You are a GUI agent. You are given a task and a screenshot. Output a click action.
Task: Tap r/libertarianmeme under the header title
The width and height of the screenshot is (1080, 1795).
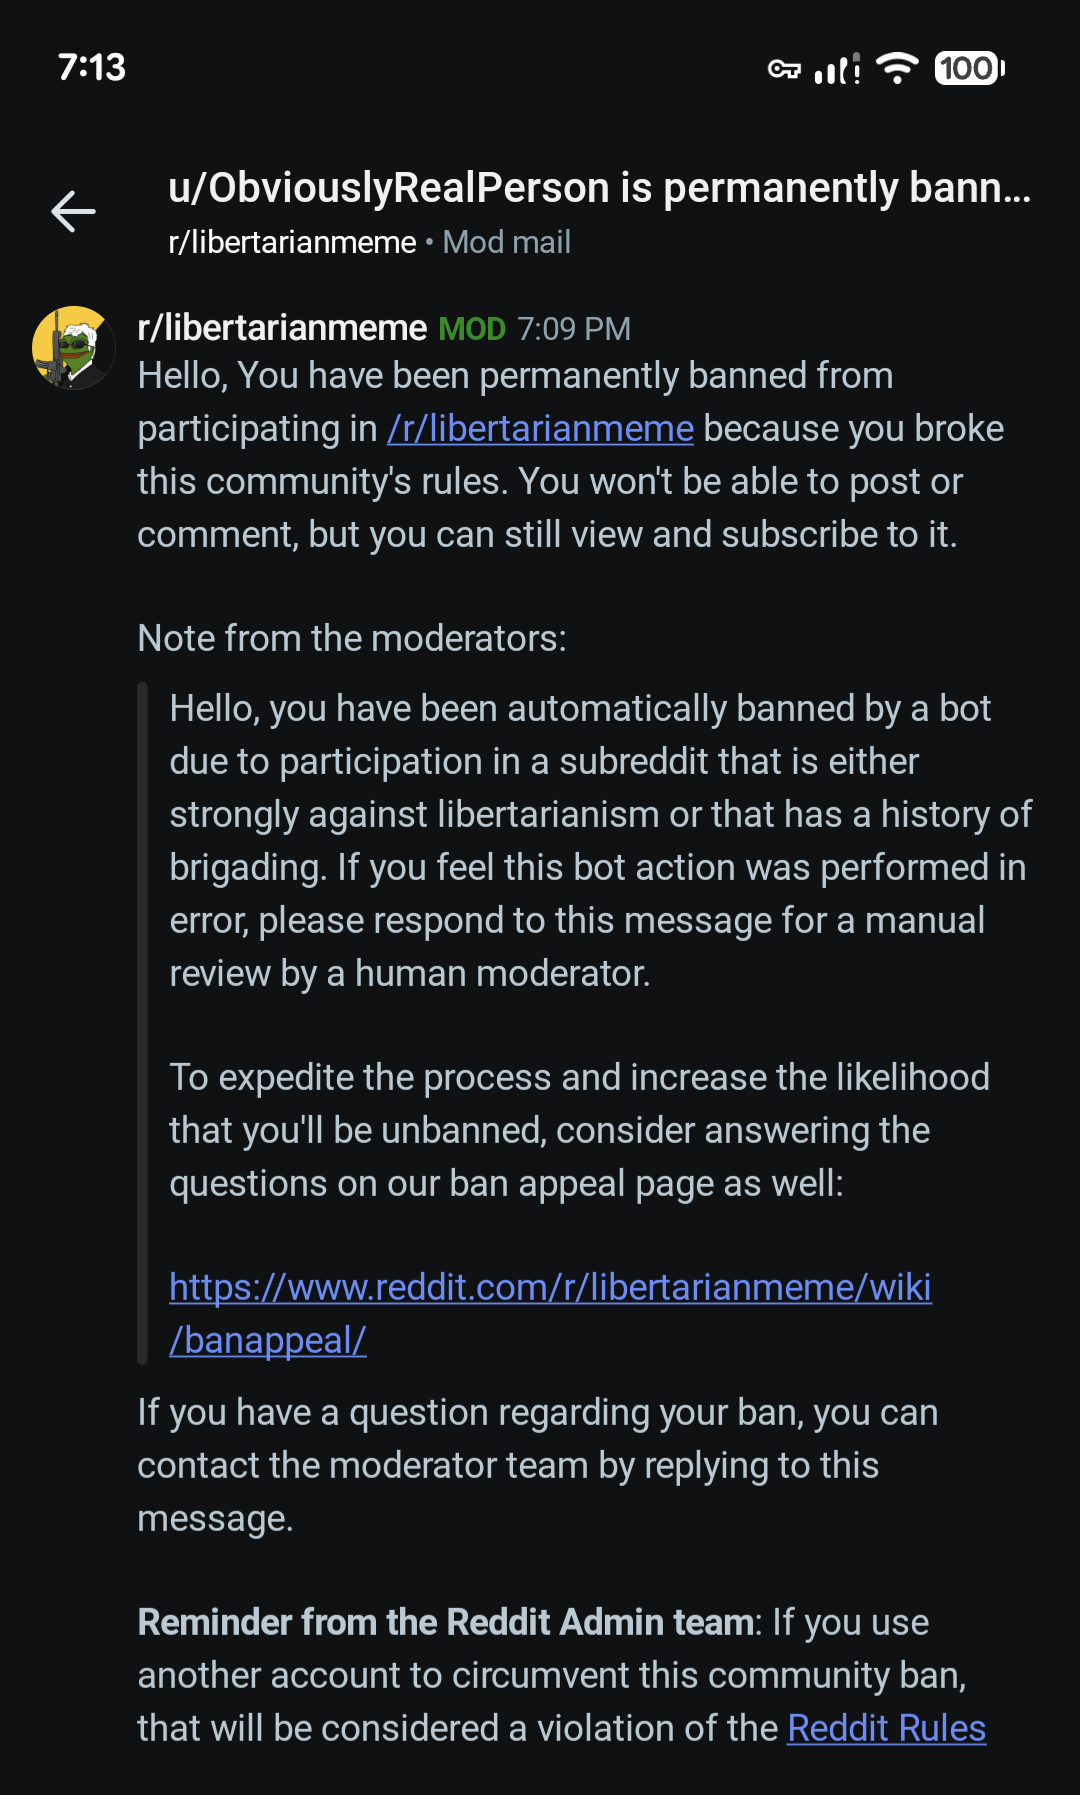click(292, 242)
